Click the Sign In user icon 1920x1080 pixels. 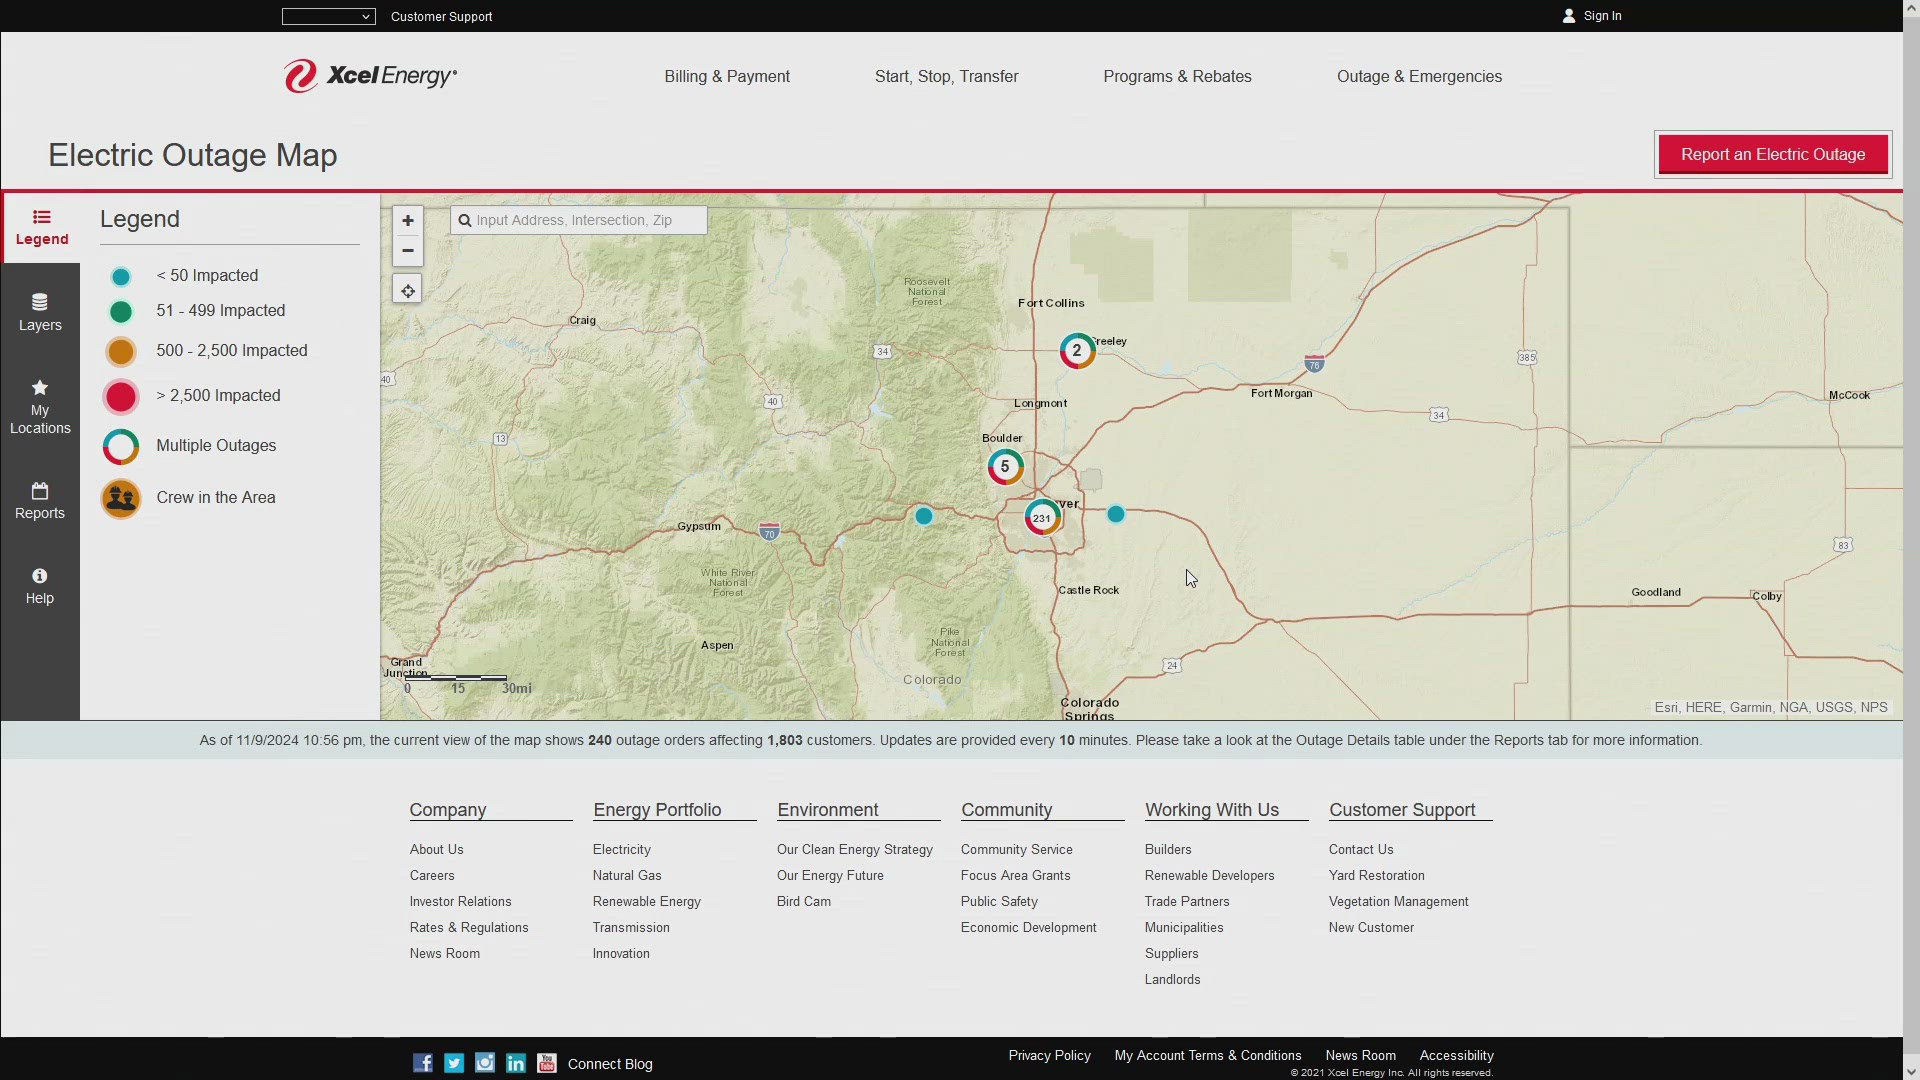tap(1569, 16)
